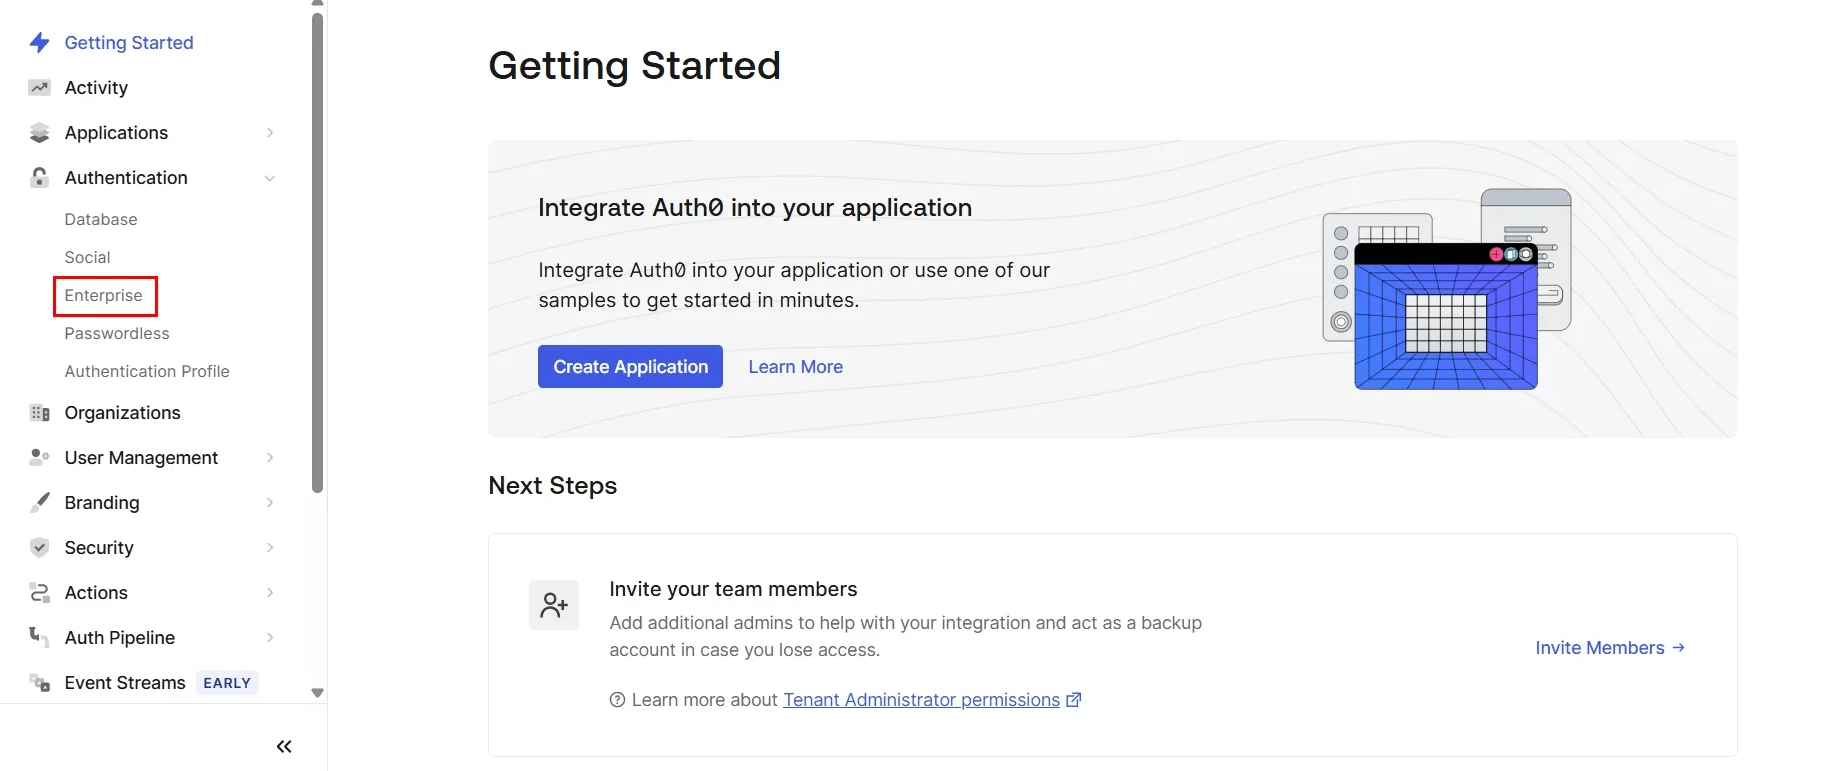This screenshot has height=771, width=1840.
Task: Open the Activity menu item
Action: coord(96,88)
